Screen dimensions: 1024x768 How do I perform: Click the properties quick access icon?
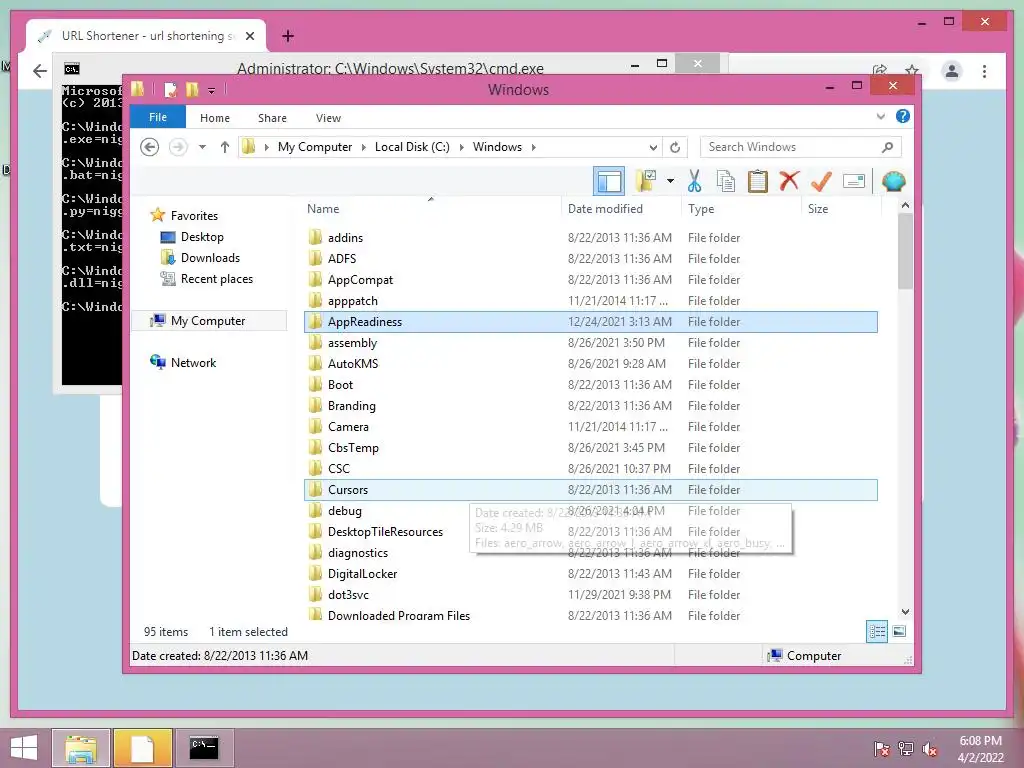[x=170, y=89]
